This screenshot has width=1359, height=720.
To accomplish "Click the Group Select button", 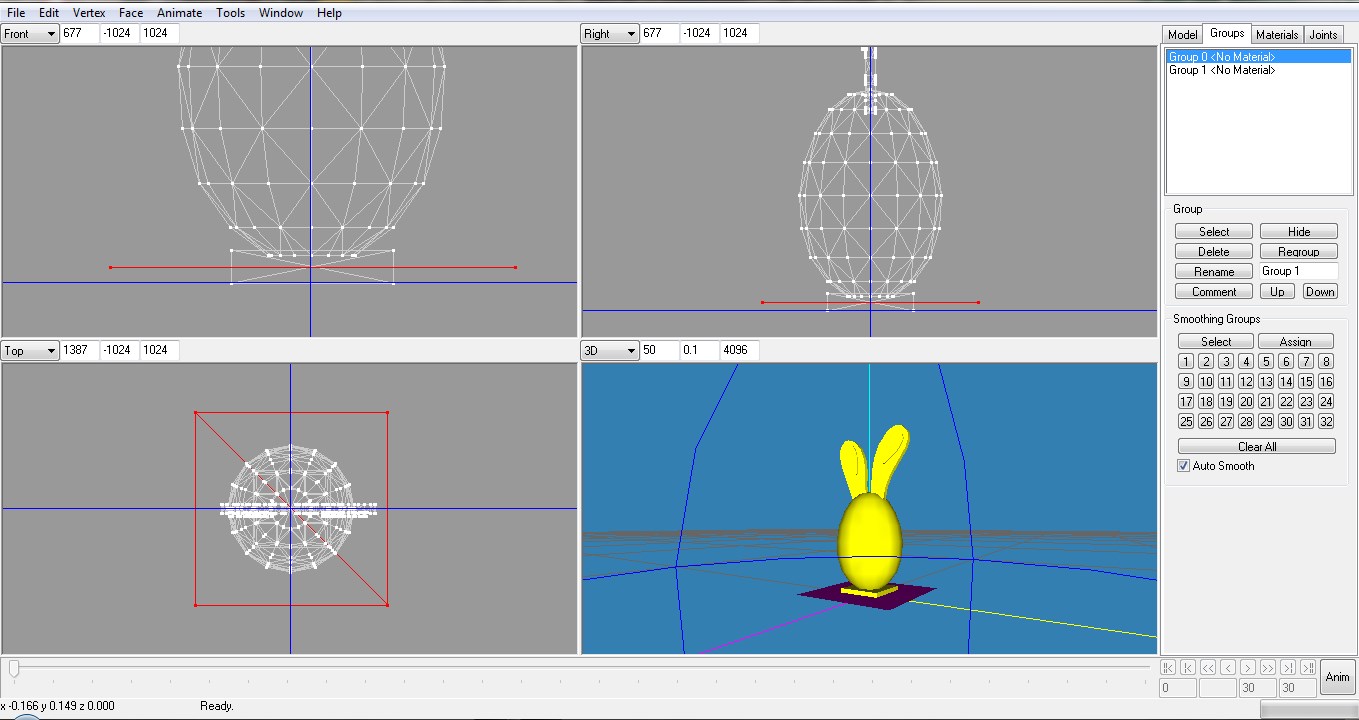I will point(1214,231).
